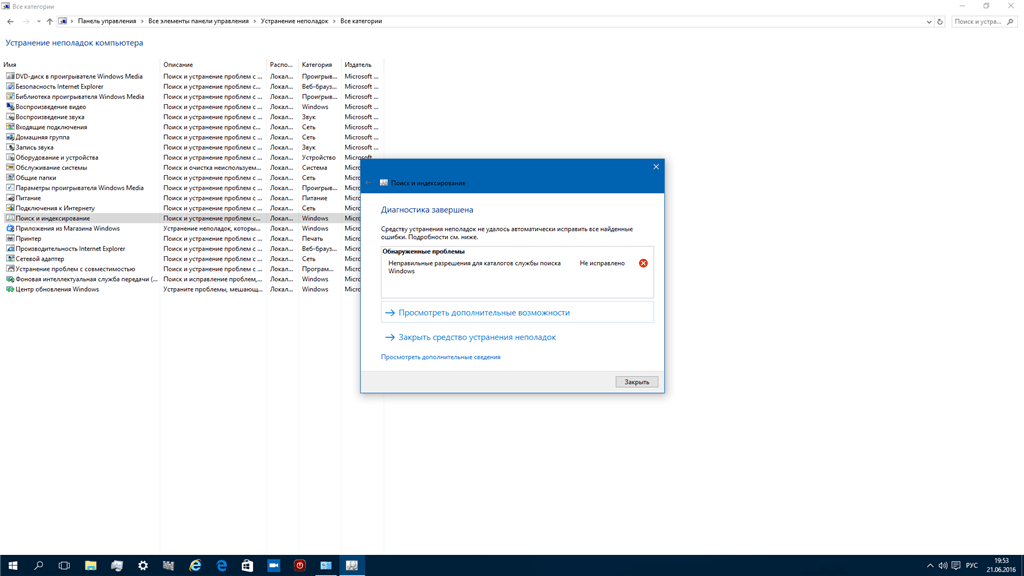
Task: Click the Воспроизведение звука icon
Action: coord(10,117)
